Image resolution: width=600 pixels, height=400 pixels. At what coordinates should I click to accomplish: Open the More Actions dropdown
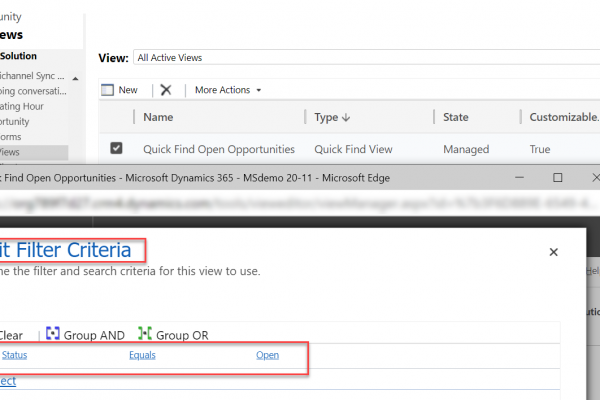(228, 90)
